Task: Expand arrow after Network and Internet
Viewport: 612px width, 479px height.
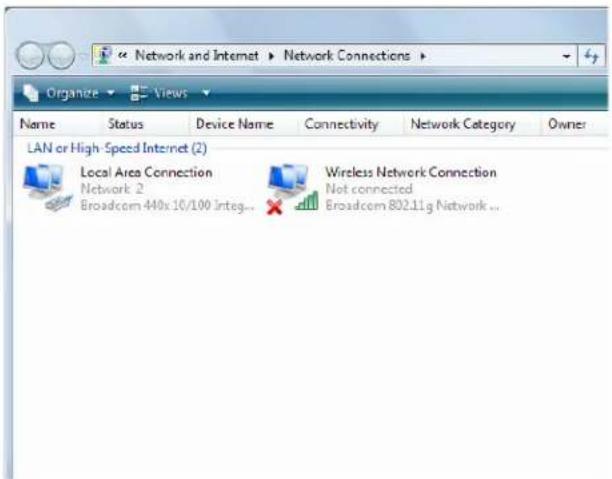Action: click(x=272, y=56)
